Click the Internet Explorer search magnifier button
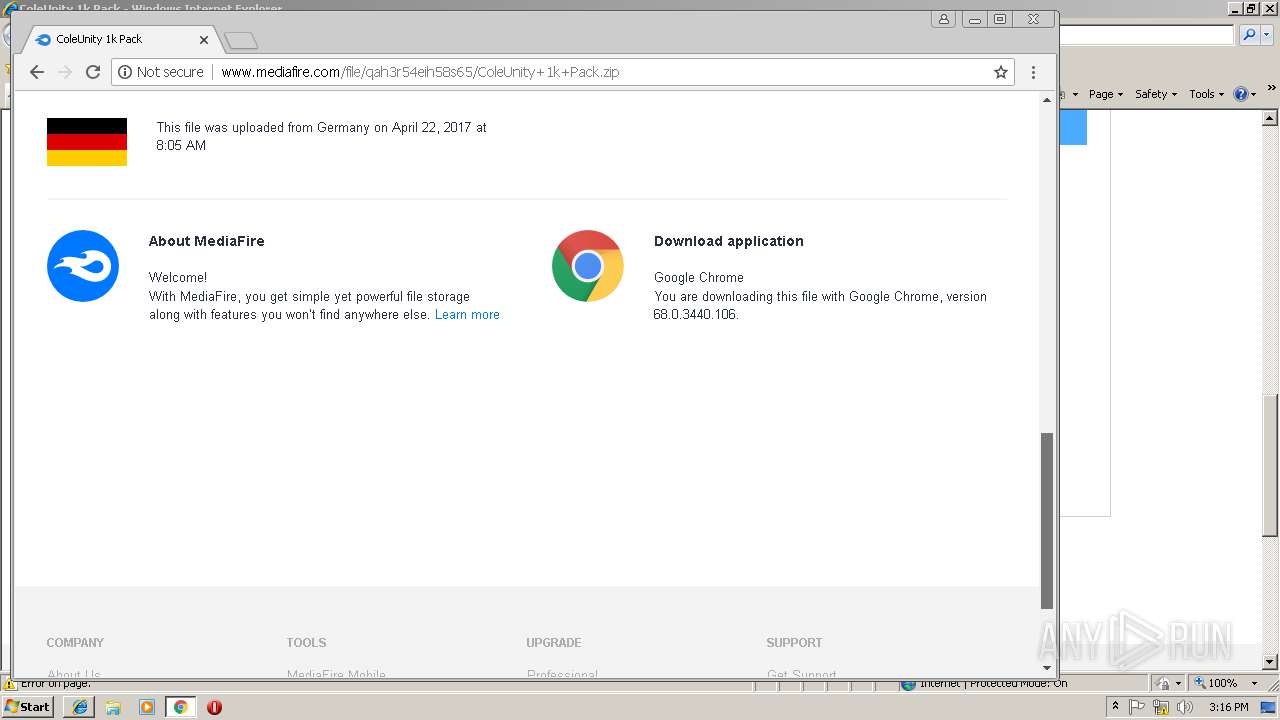 click(x=1249, y=35)
